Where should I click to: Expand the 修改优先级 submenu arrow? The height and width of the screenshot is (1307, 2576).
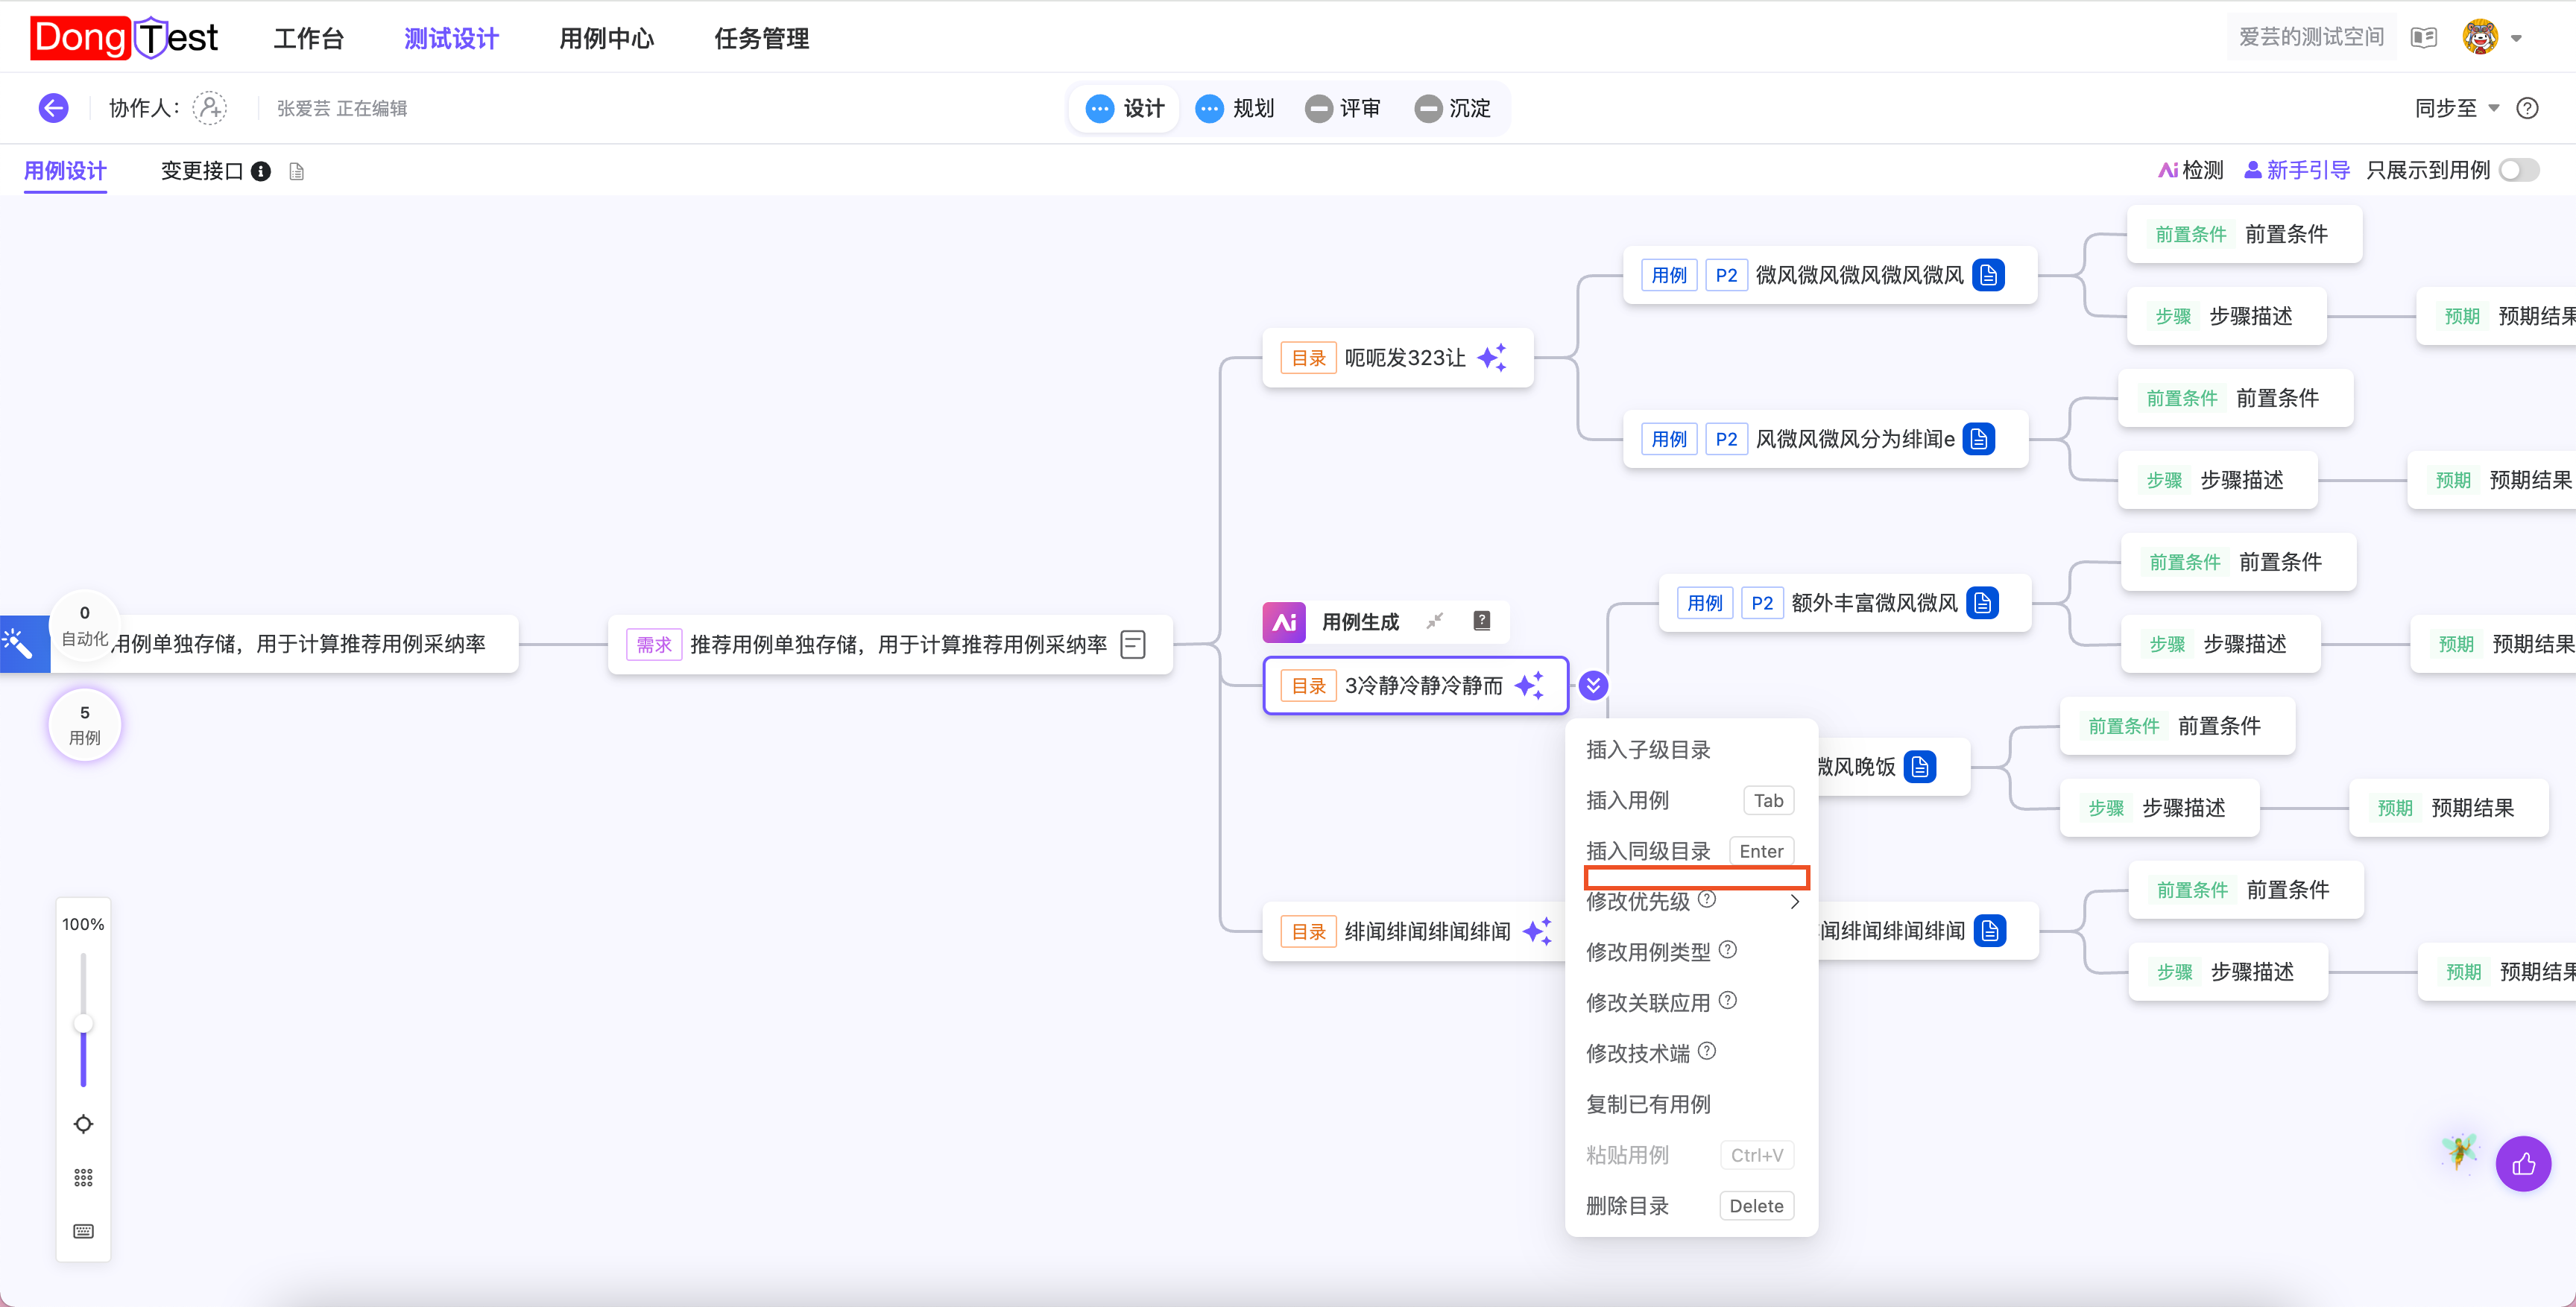pos(1795,902)
